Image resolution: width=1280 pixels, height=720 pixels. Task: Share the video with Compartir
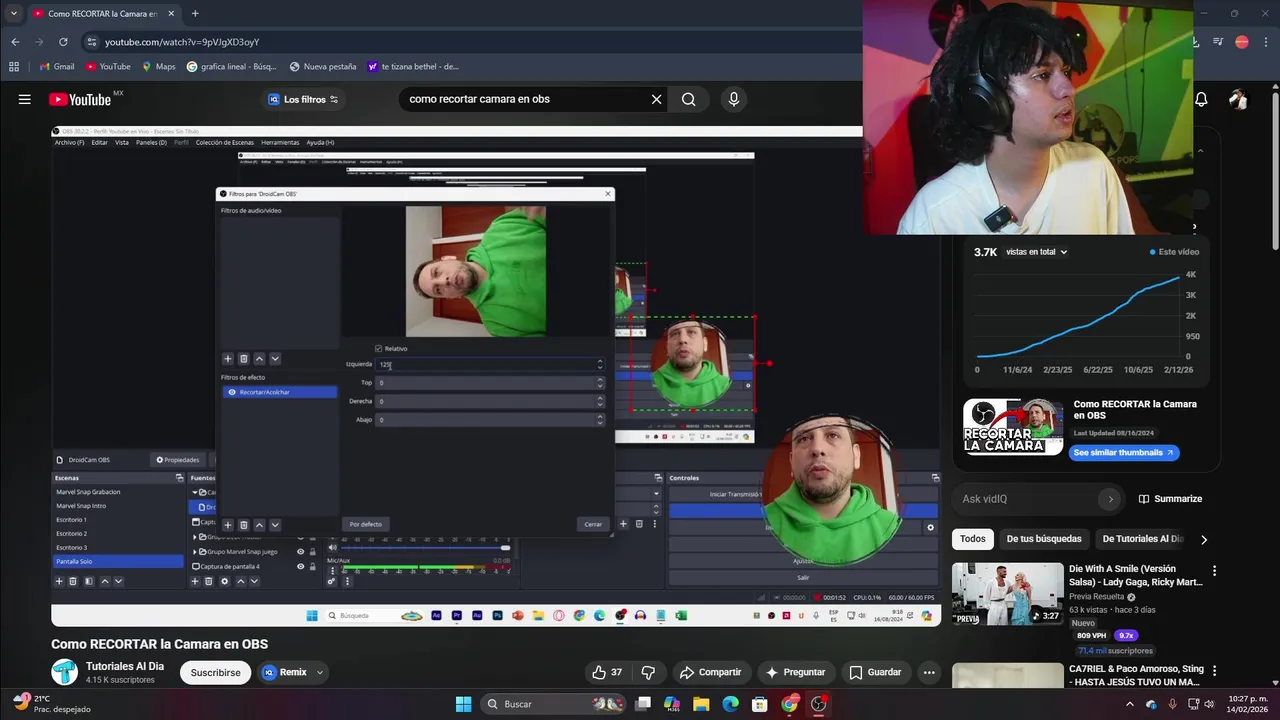[x=710, y=672]
